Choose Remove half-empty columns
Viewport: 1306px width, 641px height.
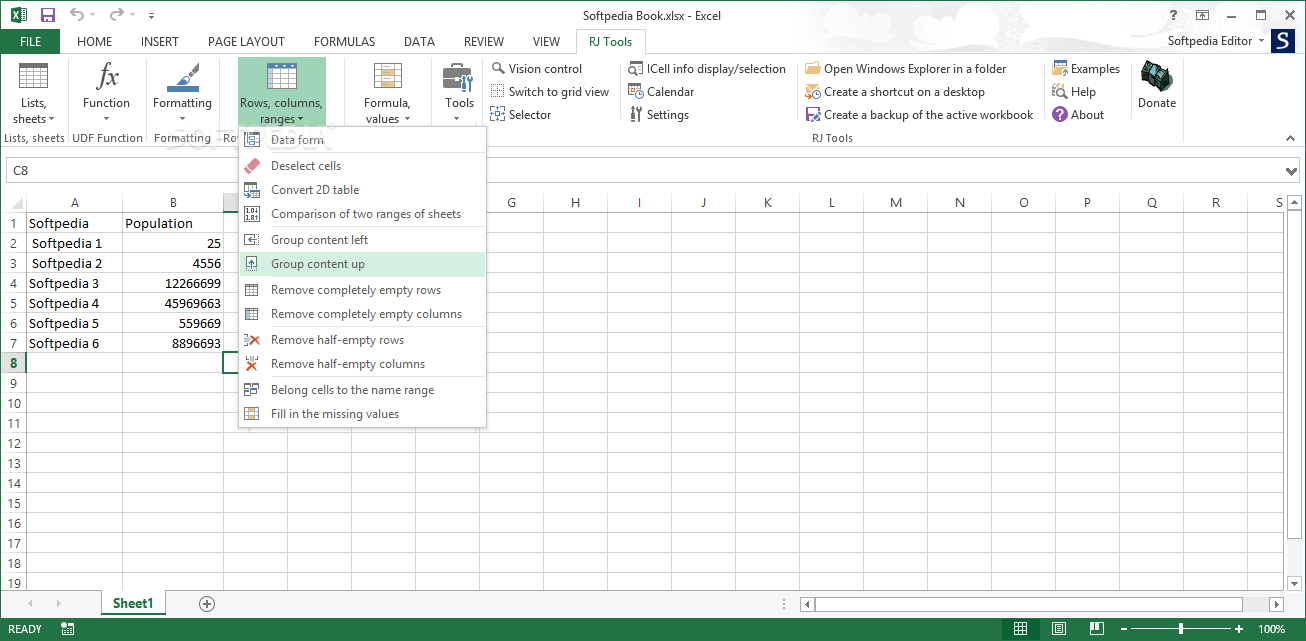click(x=362, y=364)
